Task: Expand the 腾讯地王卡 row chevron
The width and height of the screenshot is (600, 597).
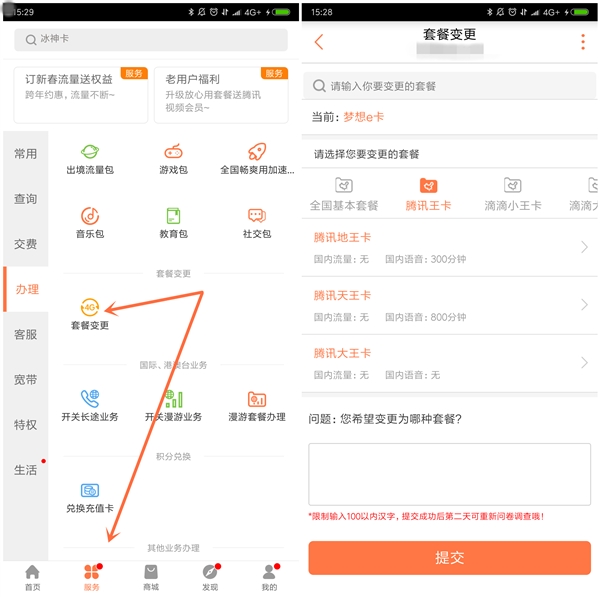Action: [x=584, y=247]
